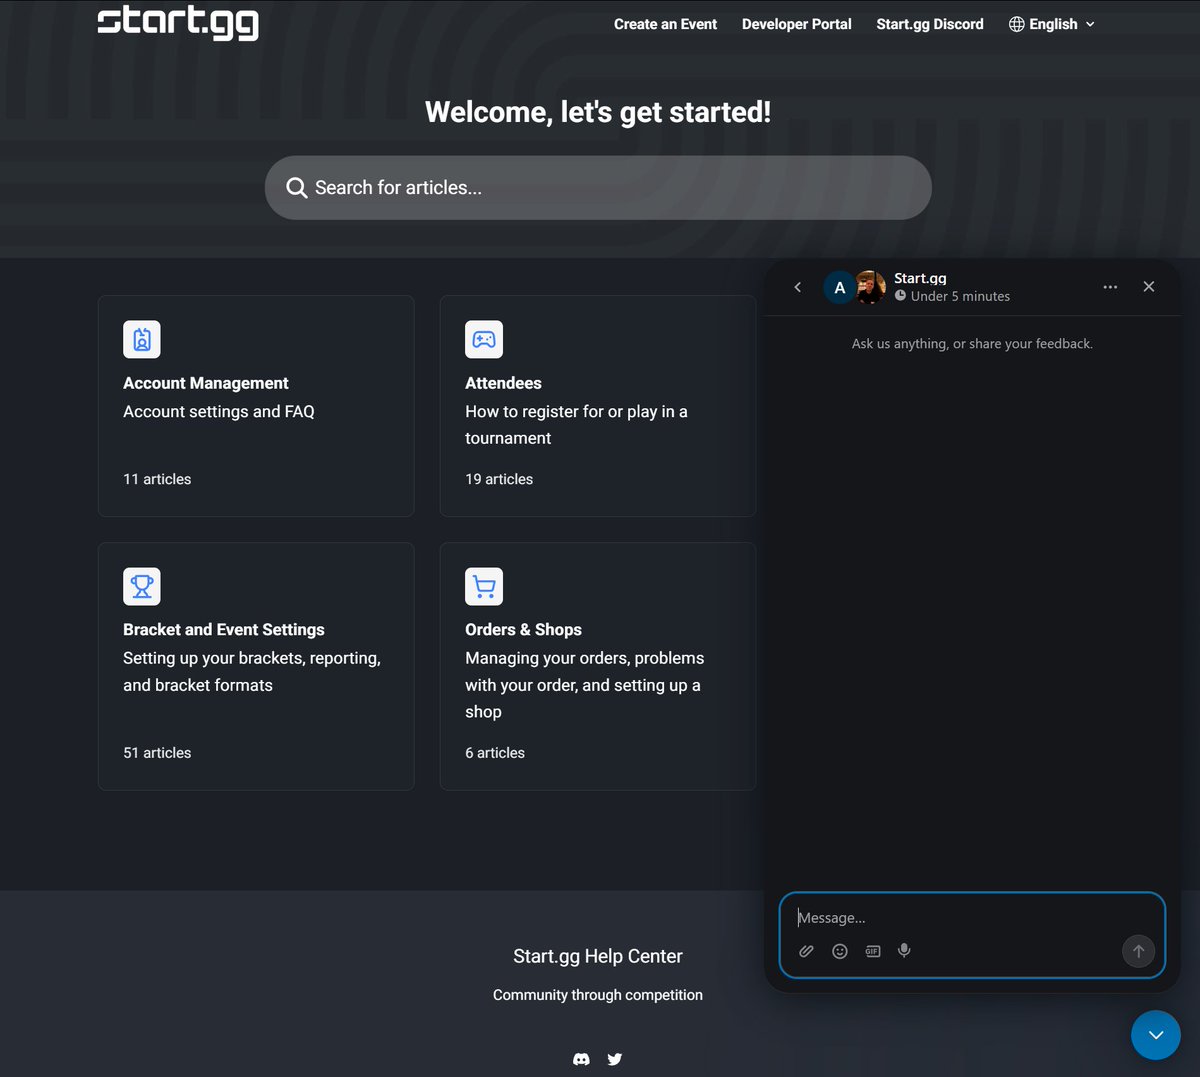Click '51 articles' text
The width and height of the screenshot is (1200, 1077).
click(x=157, y=753)
